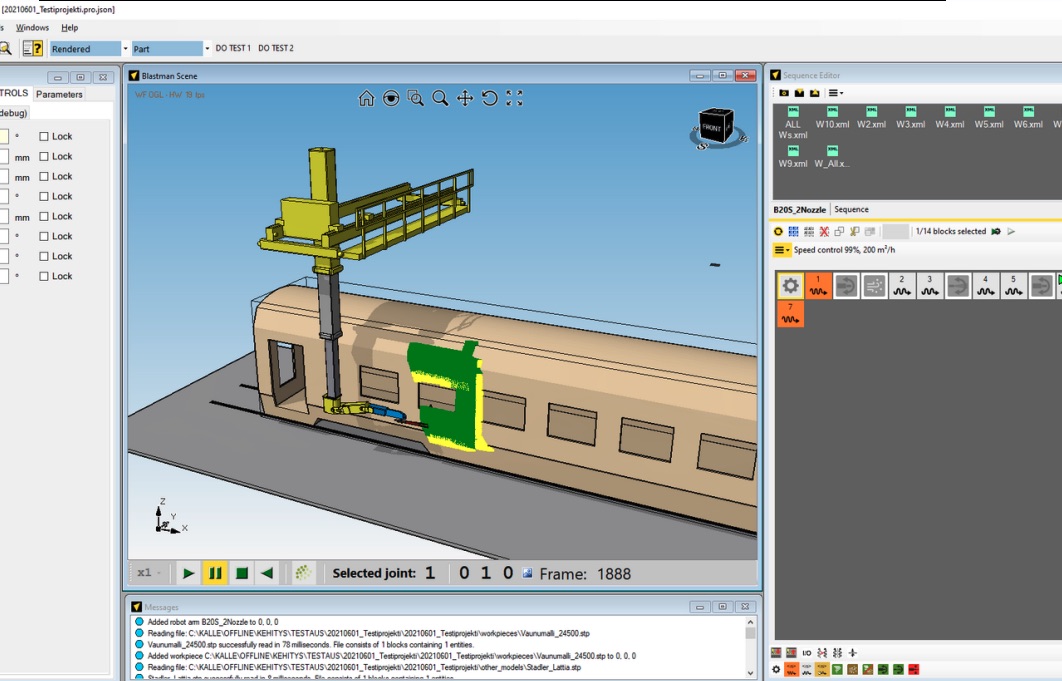
Task: Check the fourth Lock checkbox
Action: pos(44,197)
